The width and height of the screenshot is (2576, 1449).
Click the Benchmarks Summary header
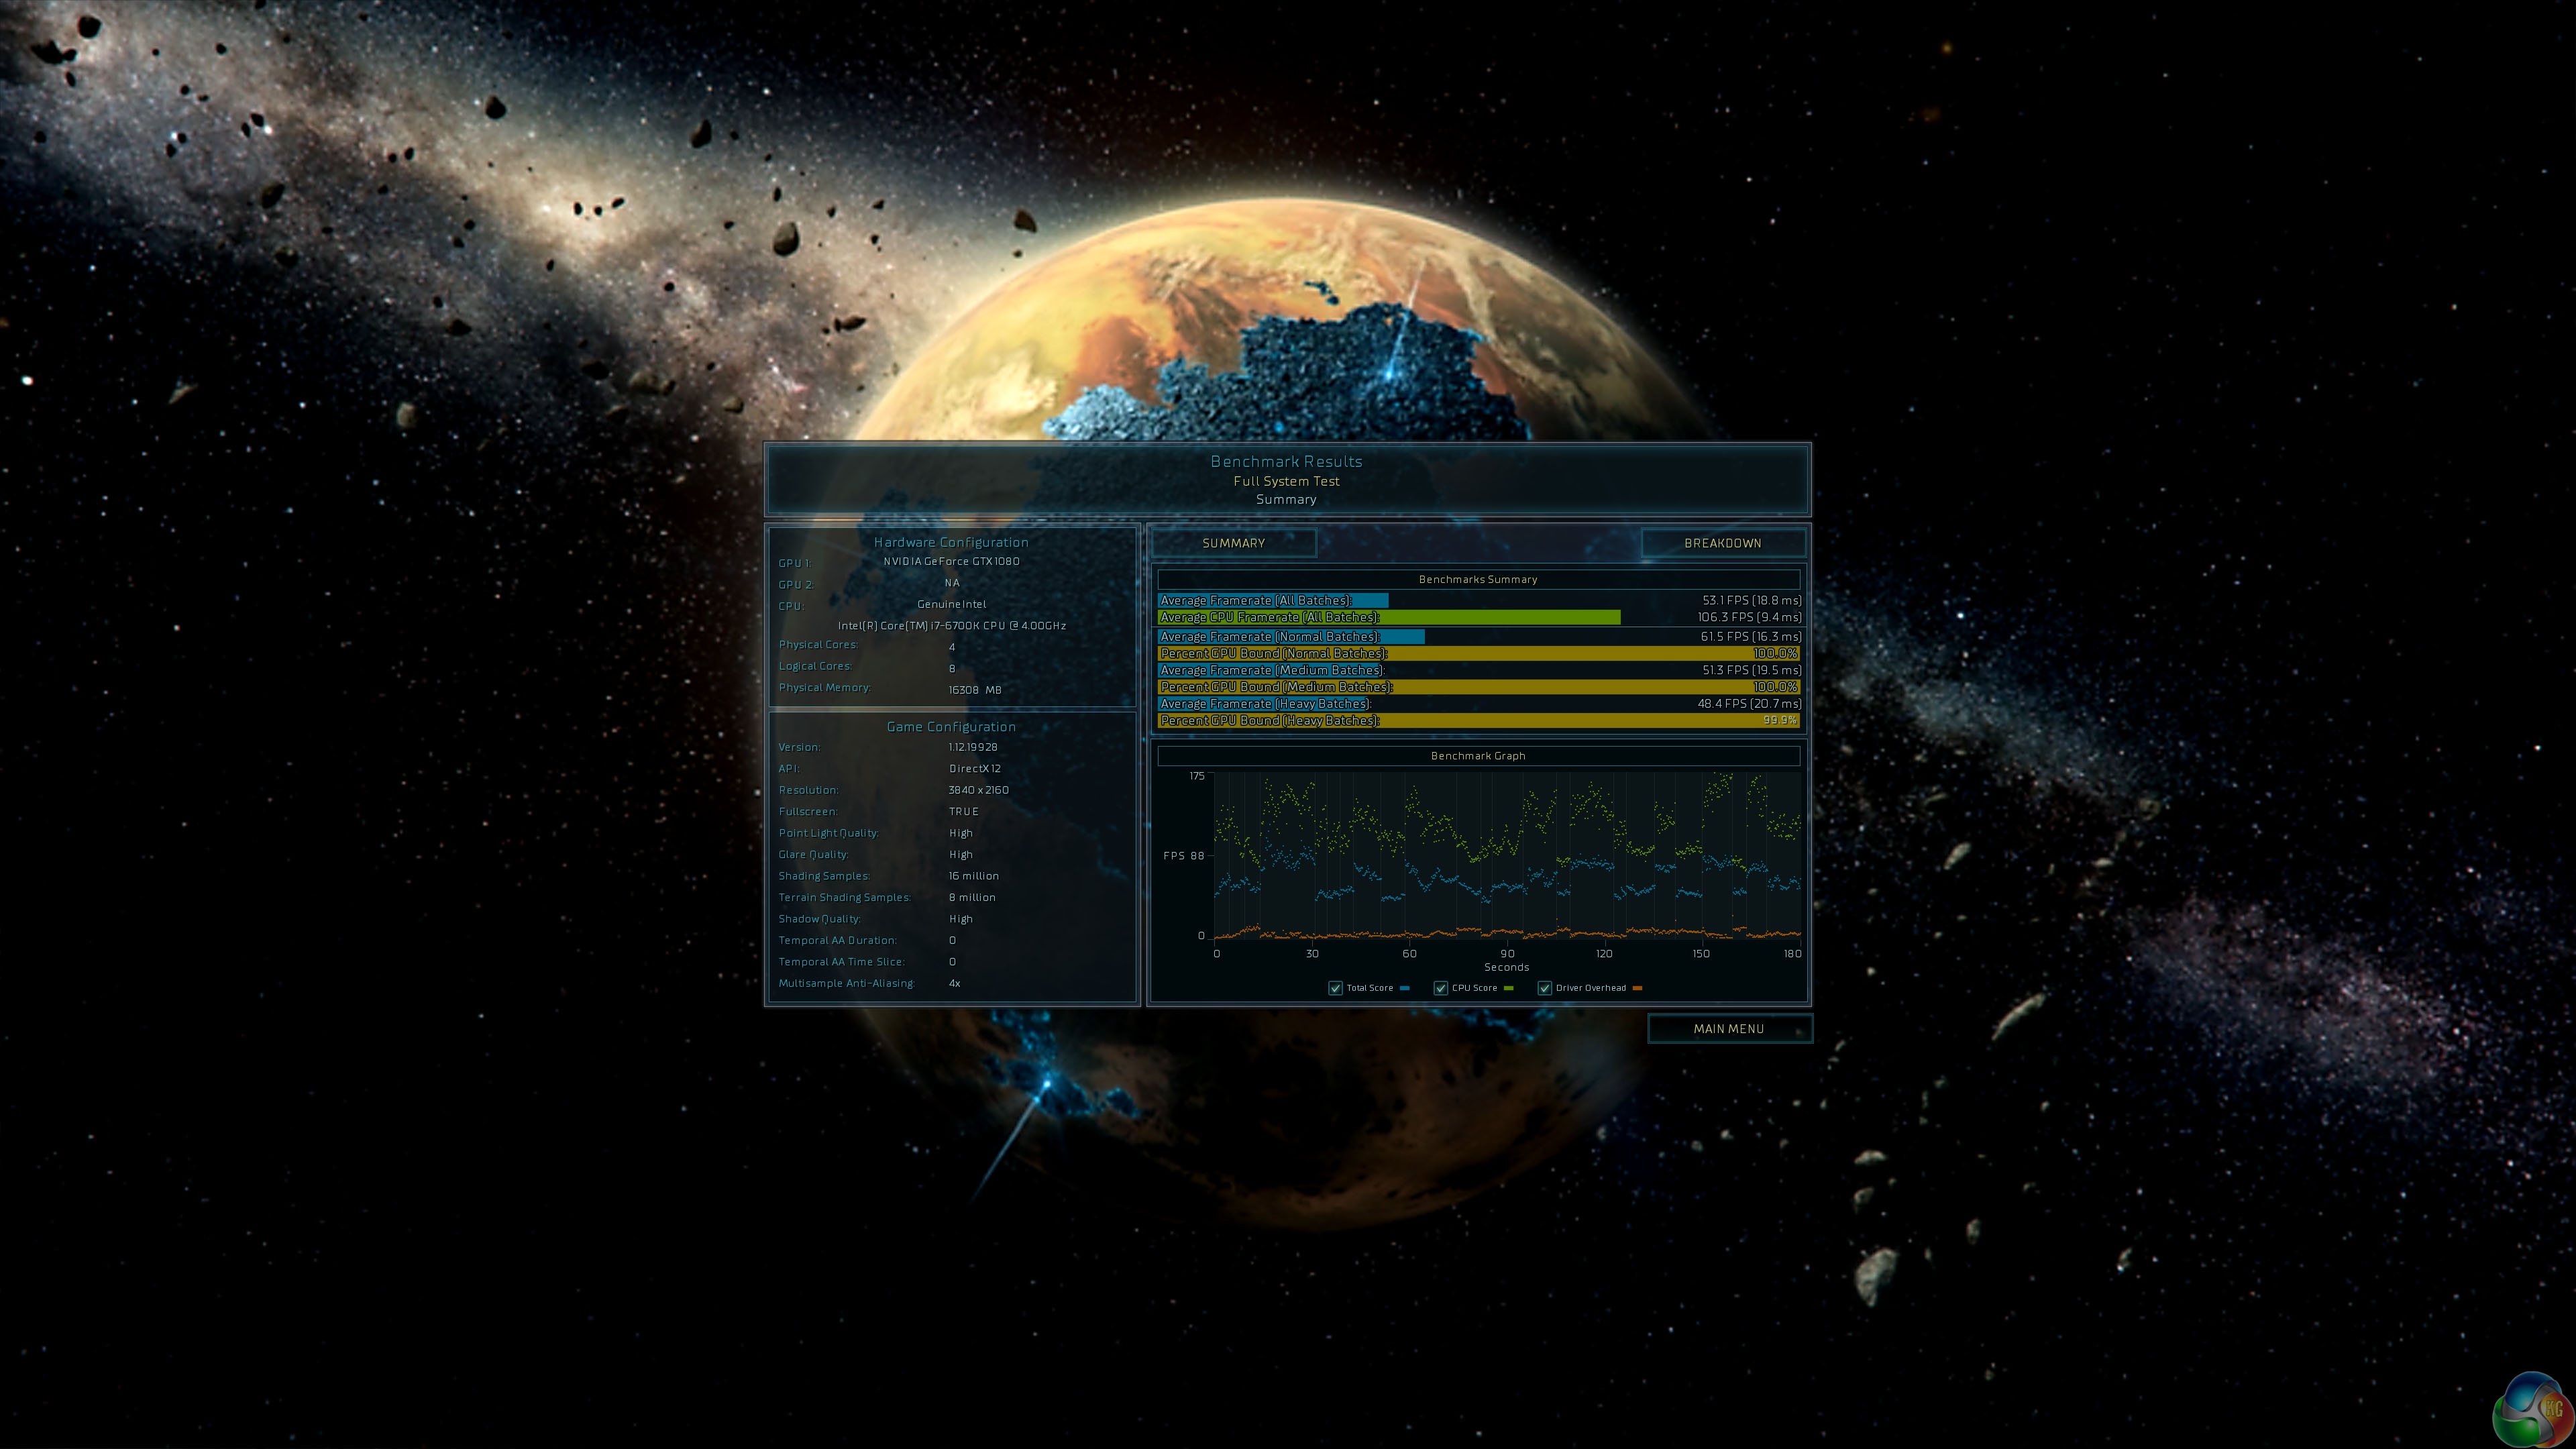[1478, 579]
